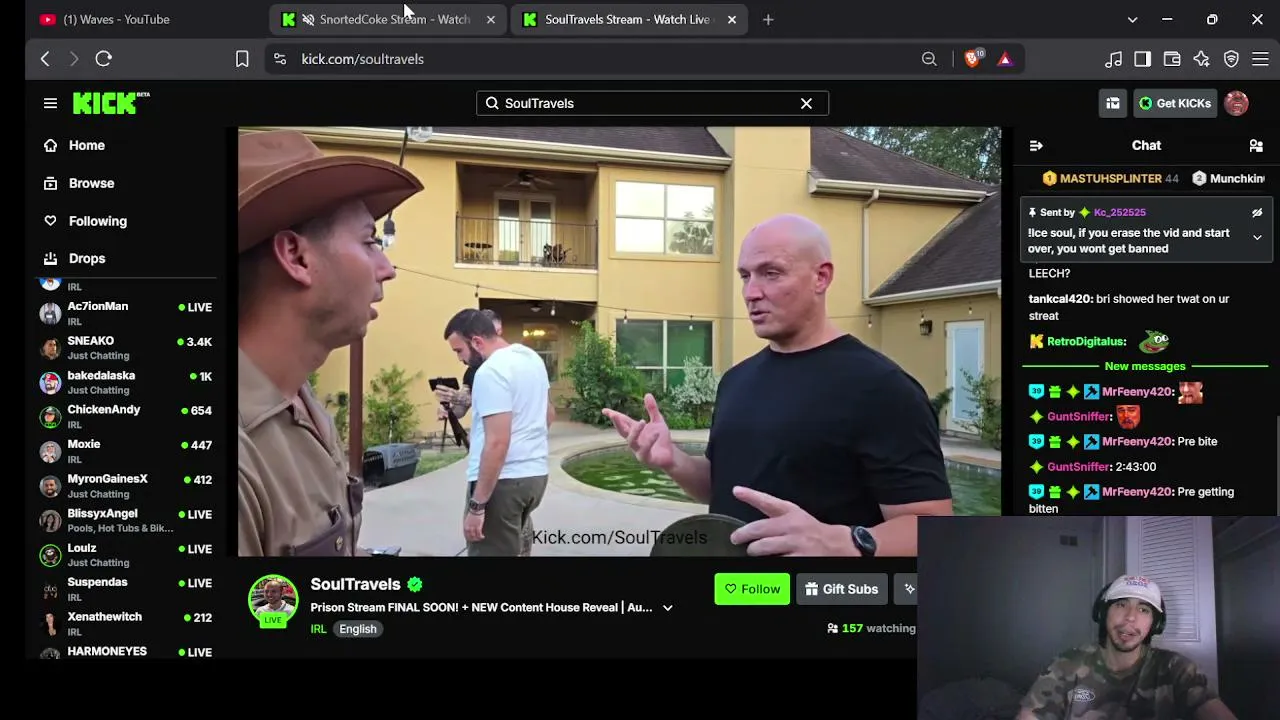Open the MyronGainesX channel in sidebar

coord(126,485)
